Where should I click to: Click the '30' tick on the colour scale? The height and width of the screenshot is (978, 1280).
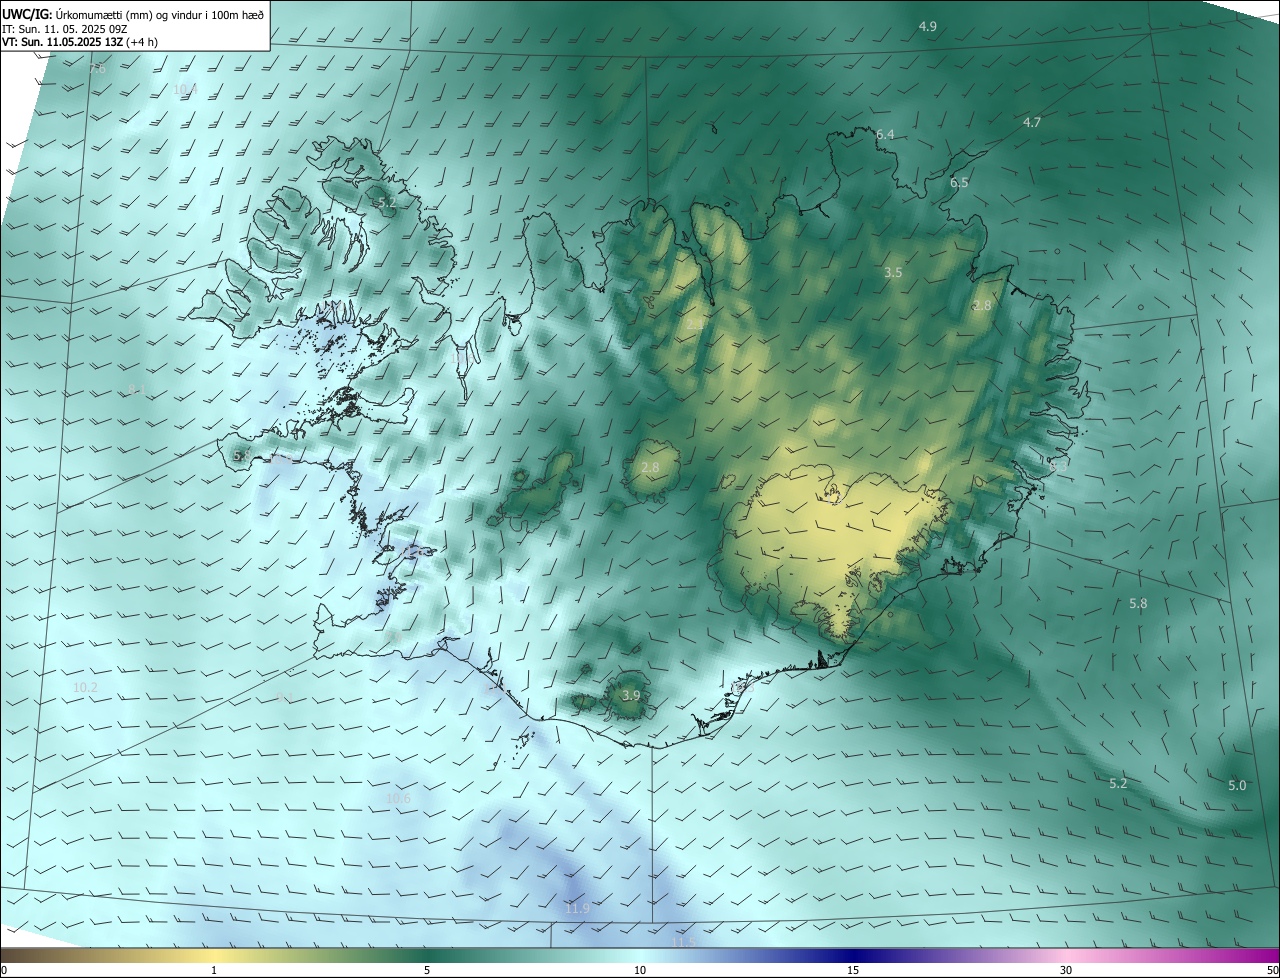coord(1066,970)
